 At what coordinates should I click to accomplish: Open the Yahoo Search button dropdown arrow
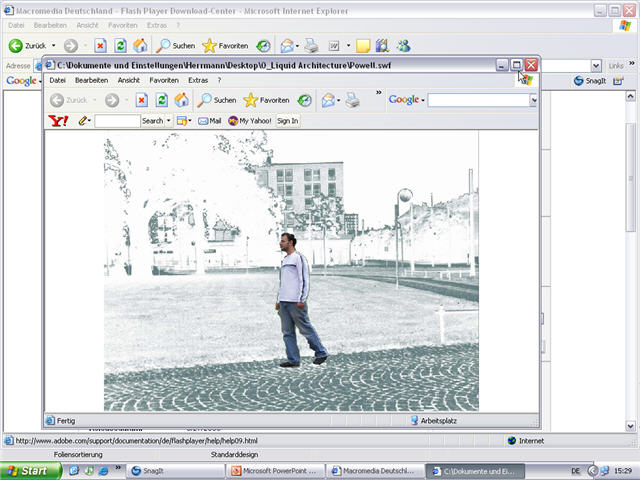[x=168, y=121]
